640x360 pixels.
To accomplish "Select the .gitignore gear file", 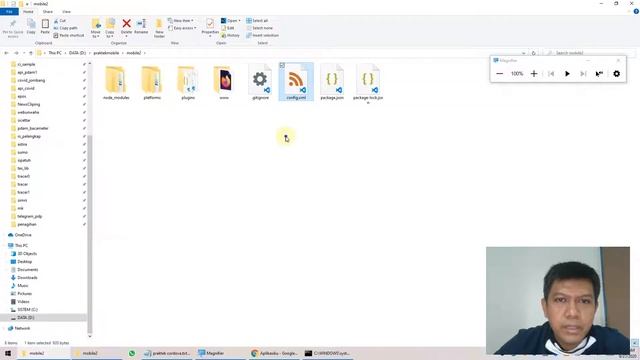I will pyautogui.click(x=260, y=82).
